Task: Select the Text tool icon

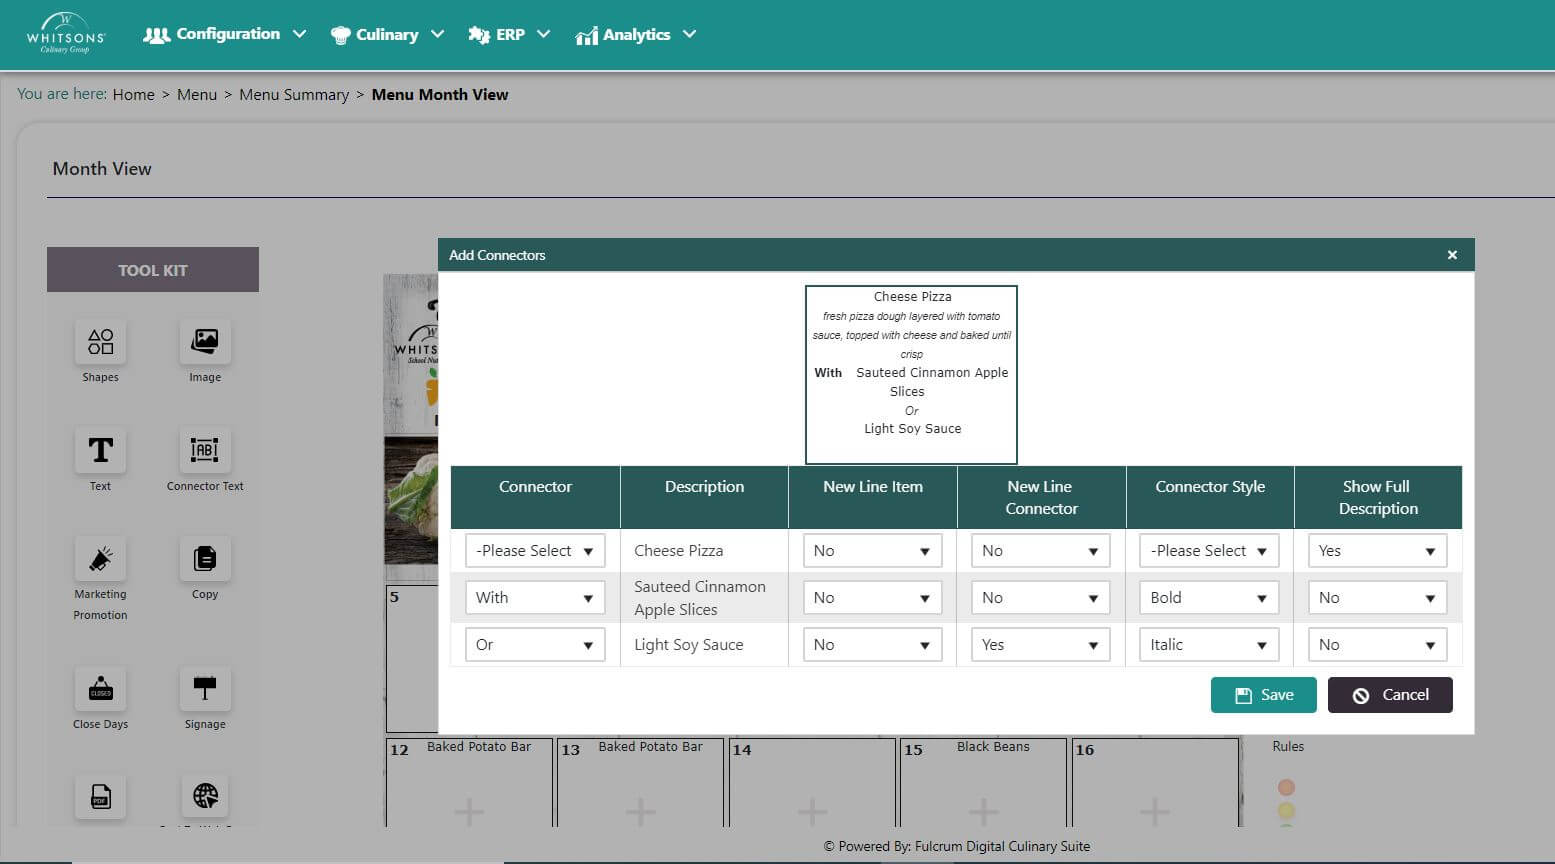Action: click(x=100, y=451)
